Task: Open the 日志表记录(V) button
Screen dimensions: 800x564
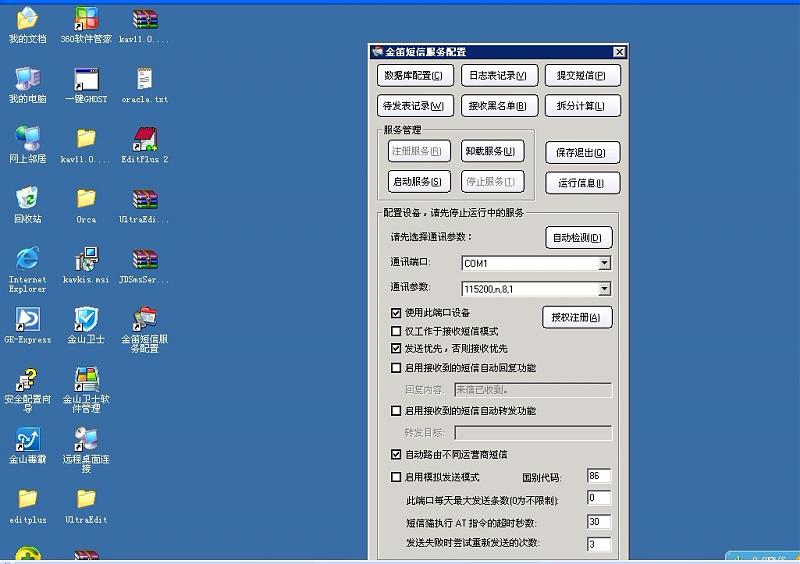Action: (x=499, y=76)
